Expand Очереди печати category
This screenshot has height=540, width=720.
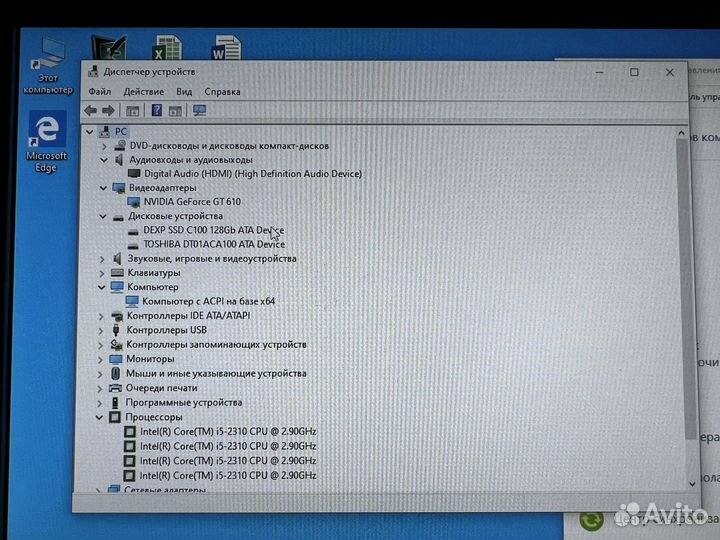100,389
